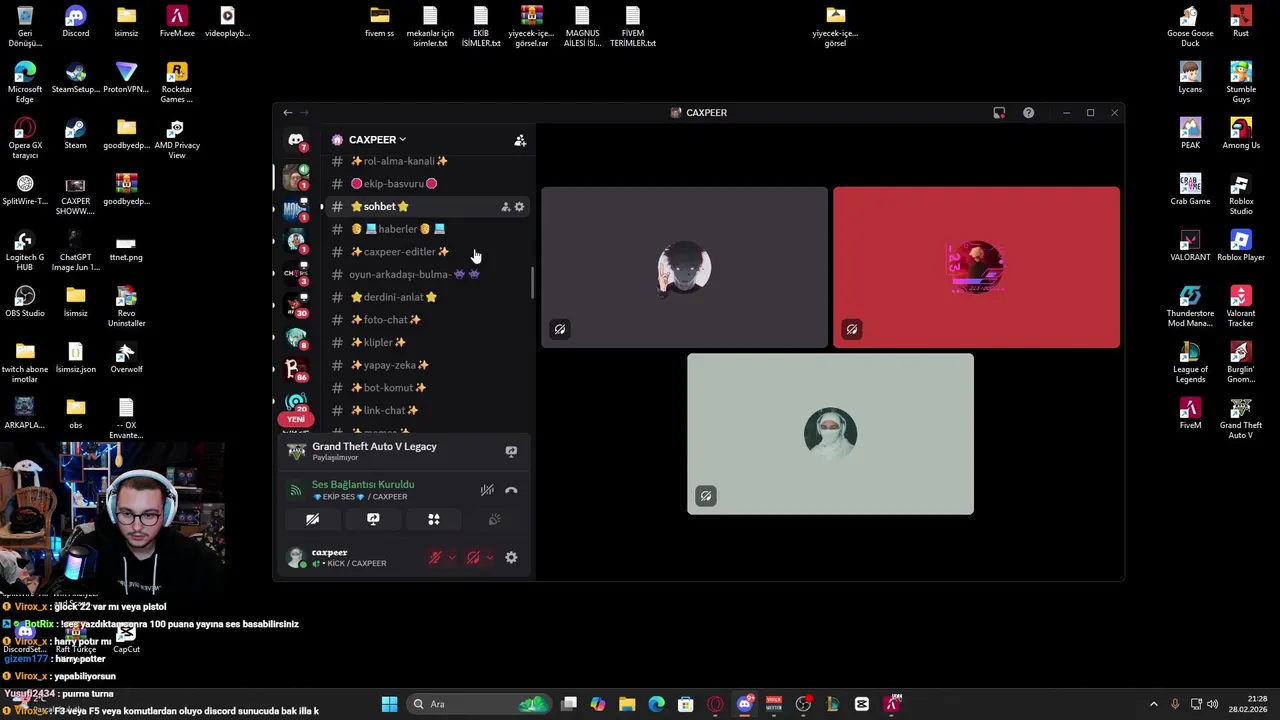
Task: Click the server icon with badge 8
Action: click(x=296, y=337)
